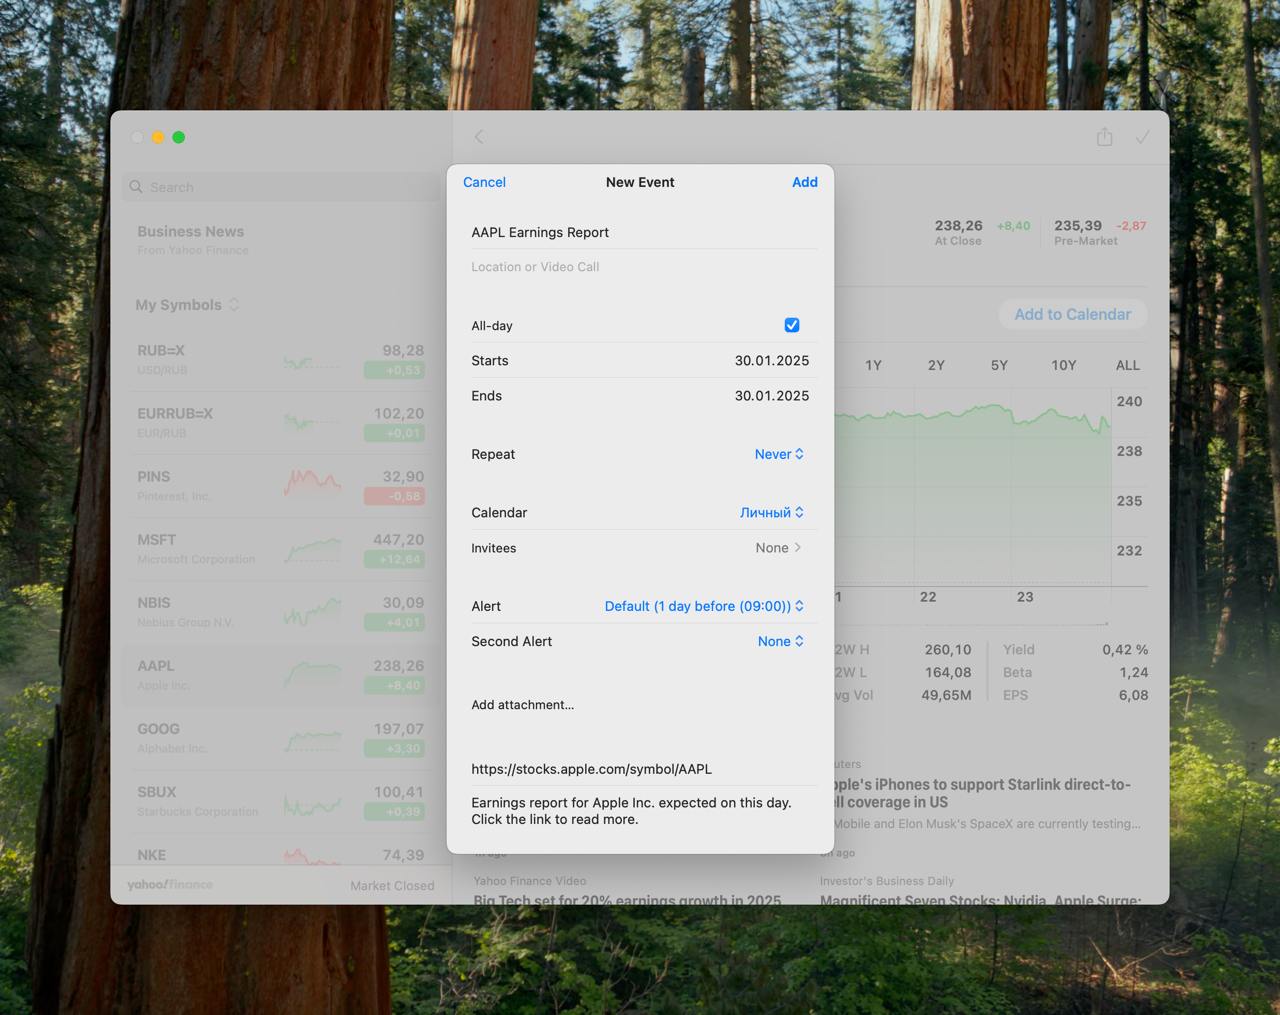Open the Calendar dropdown set to Личный
Screen dimensions: 1280x1015
pyautogui.click(x=772, y=512)
